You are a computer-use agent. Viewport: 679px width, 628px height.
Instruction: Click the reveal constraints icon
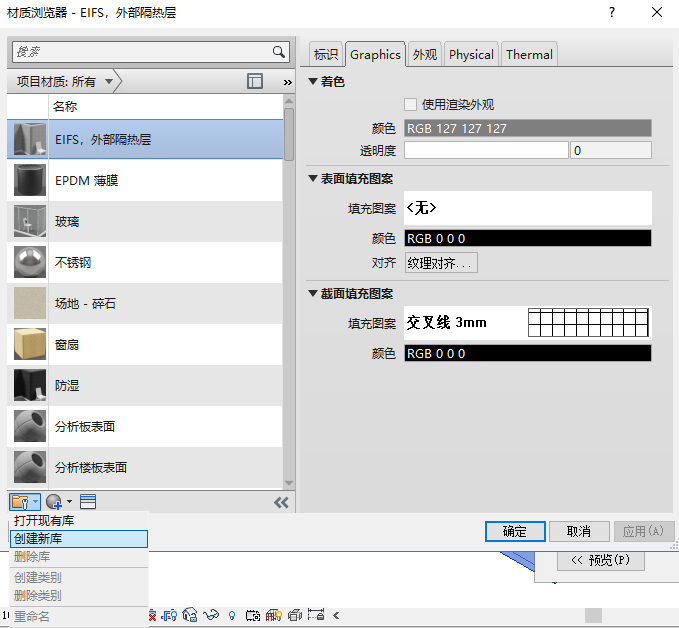pos(316,615)
